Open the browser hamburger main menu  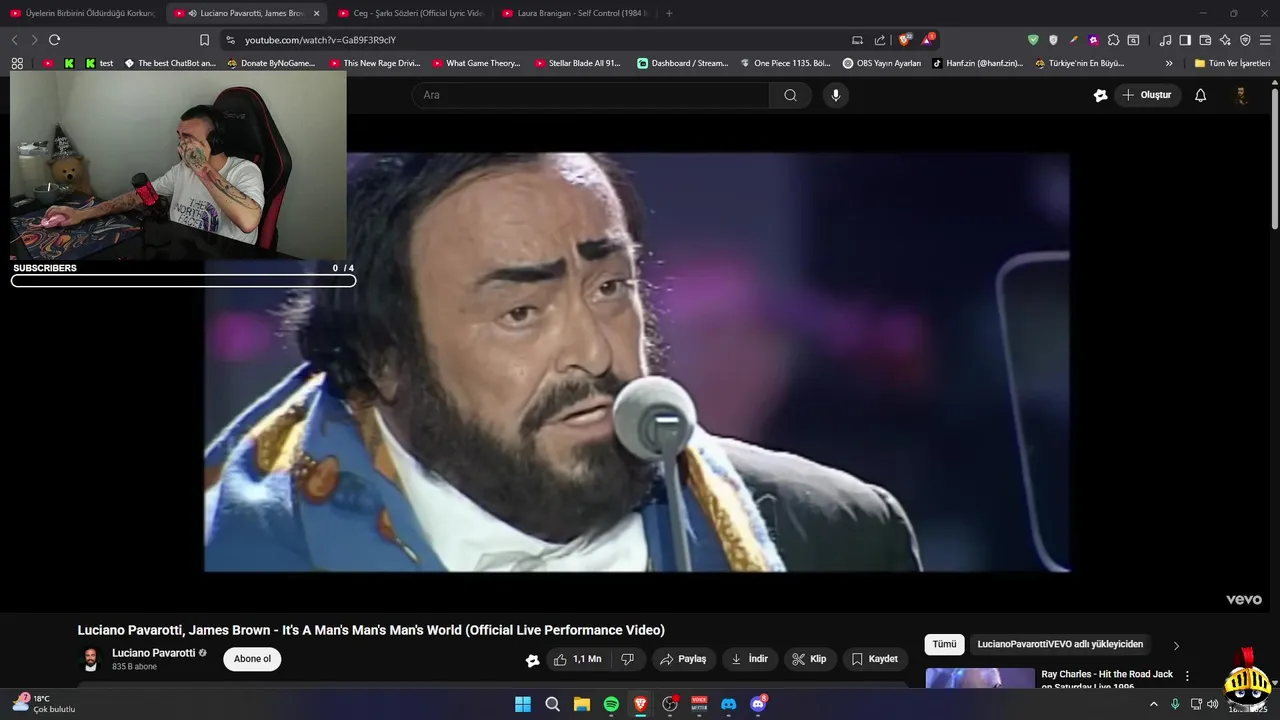click(x=1265, y=40)
